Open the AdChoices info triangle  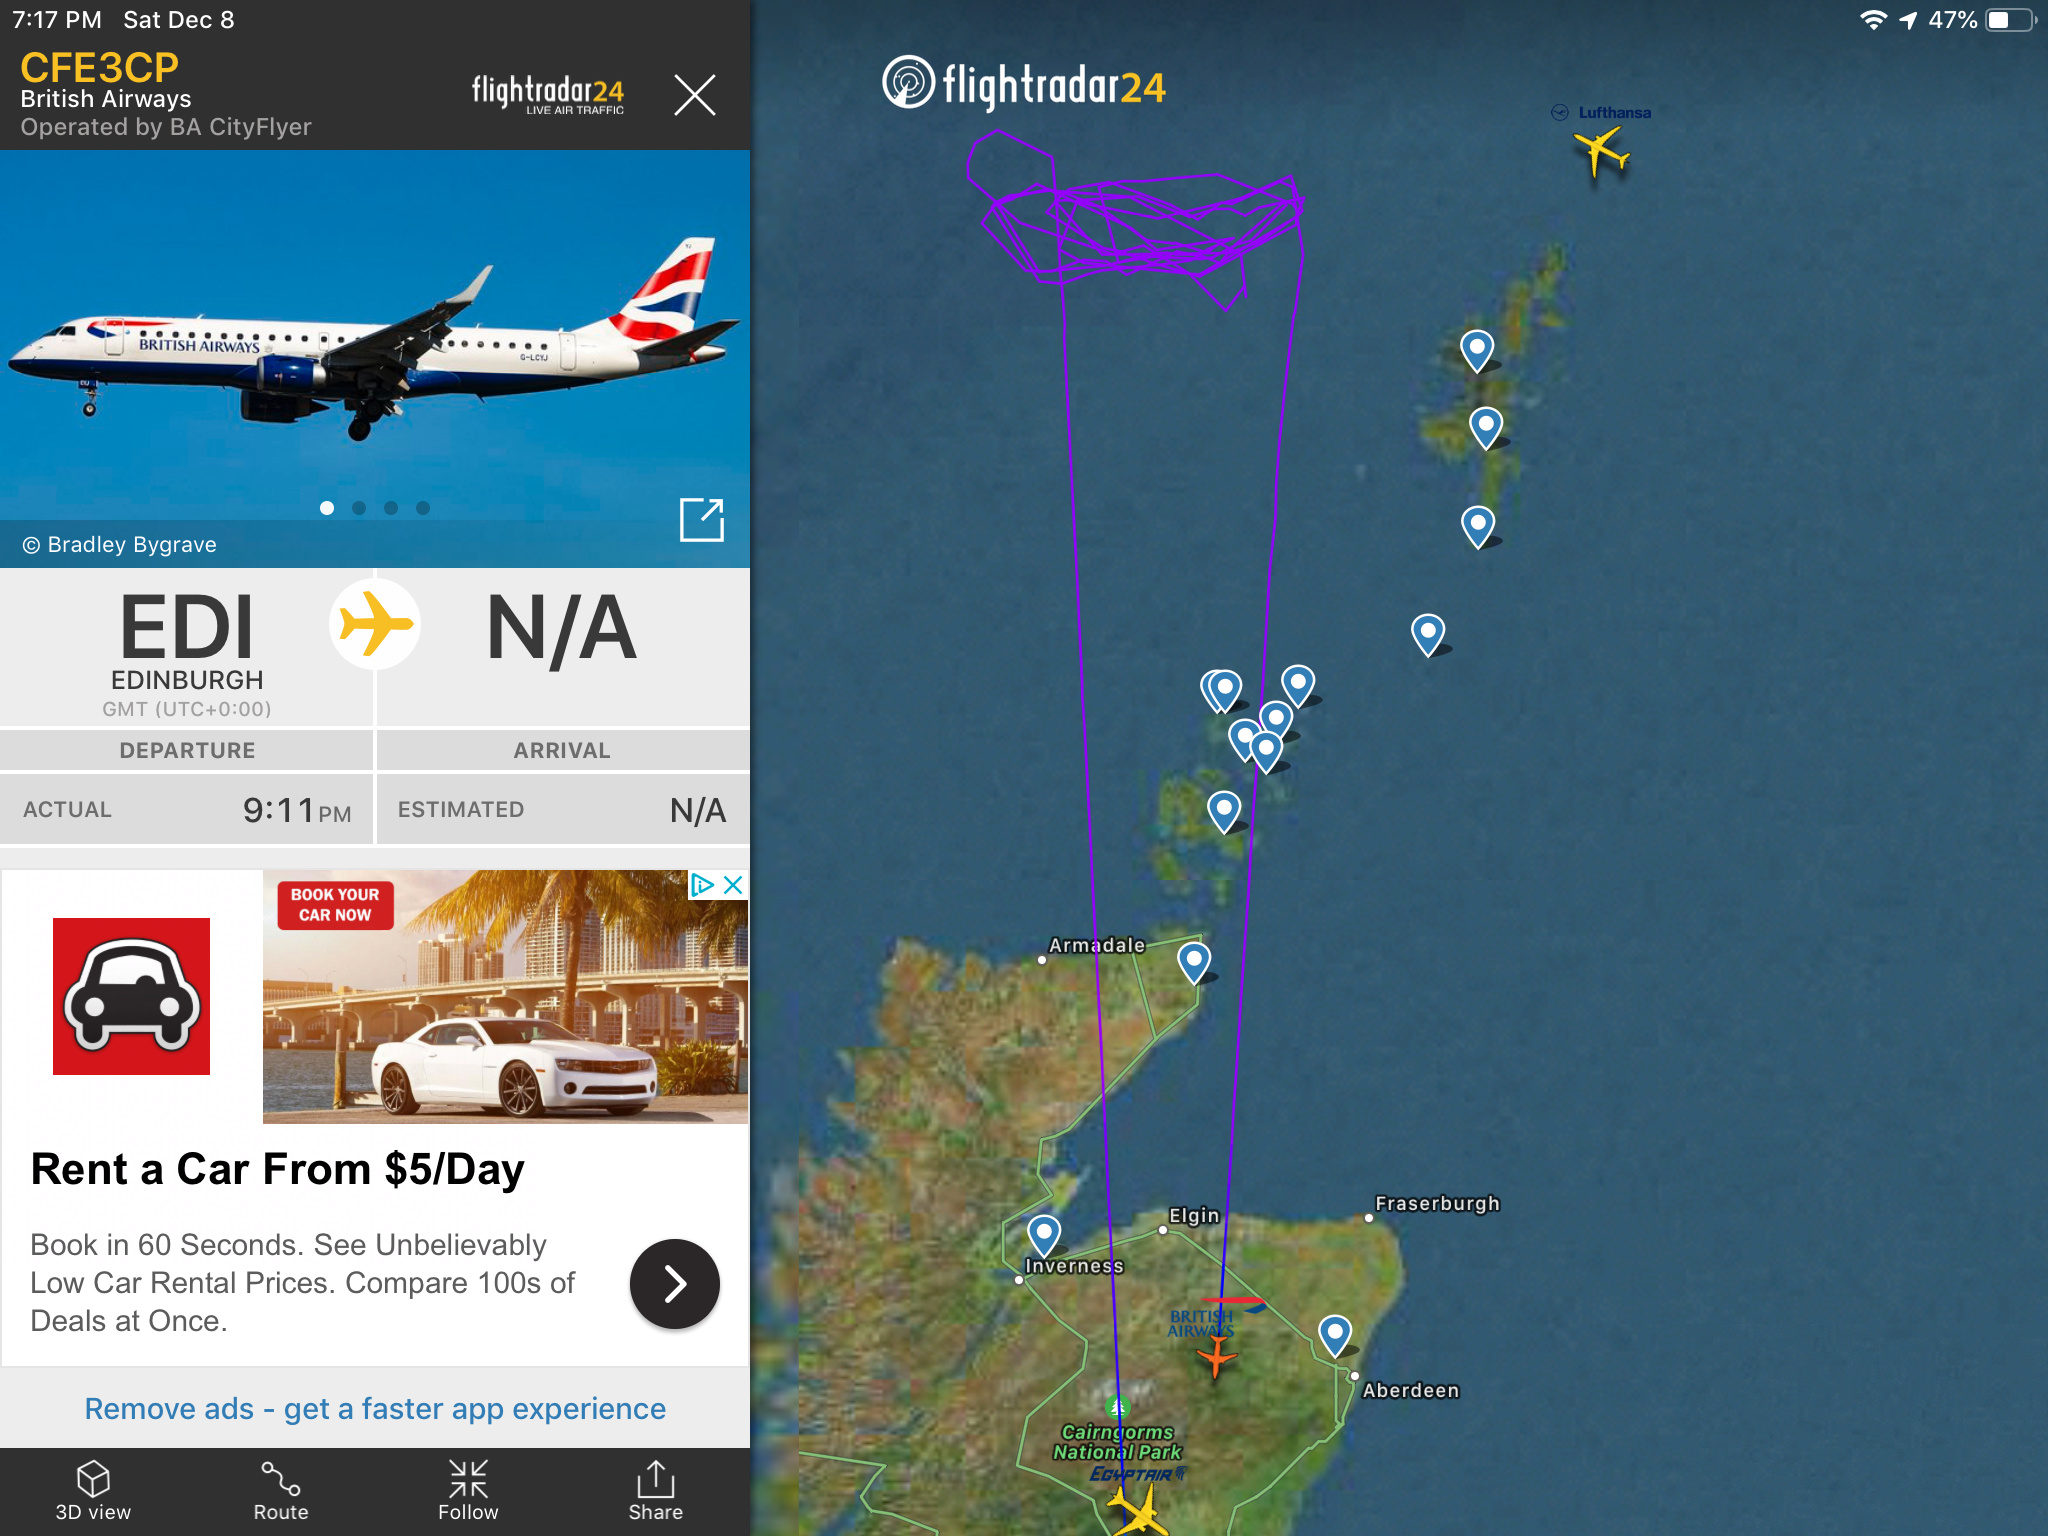(702, 885)
